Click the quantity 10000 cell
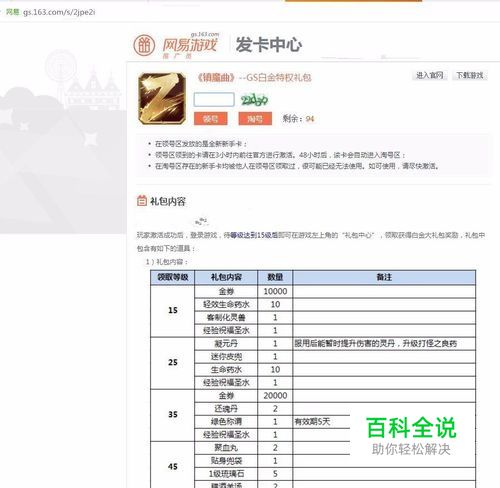This screenshot has height=488, width=500. click(275, 291)
